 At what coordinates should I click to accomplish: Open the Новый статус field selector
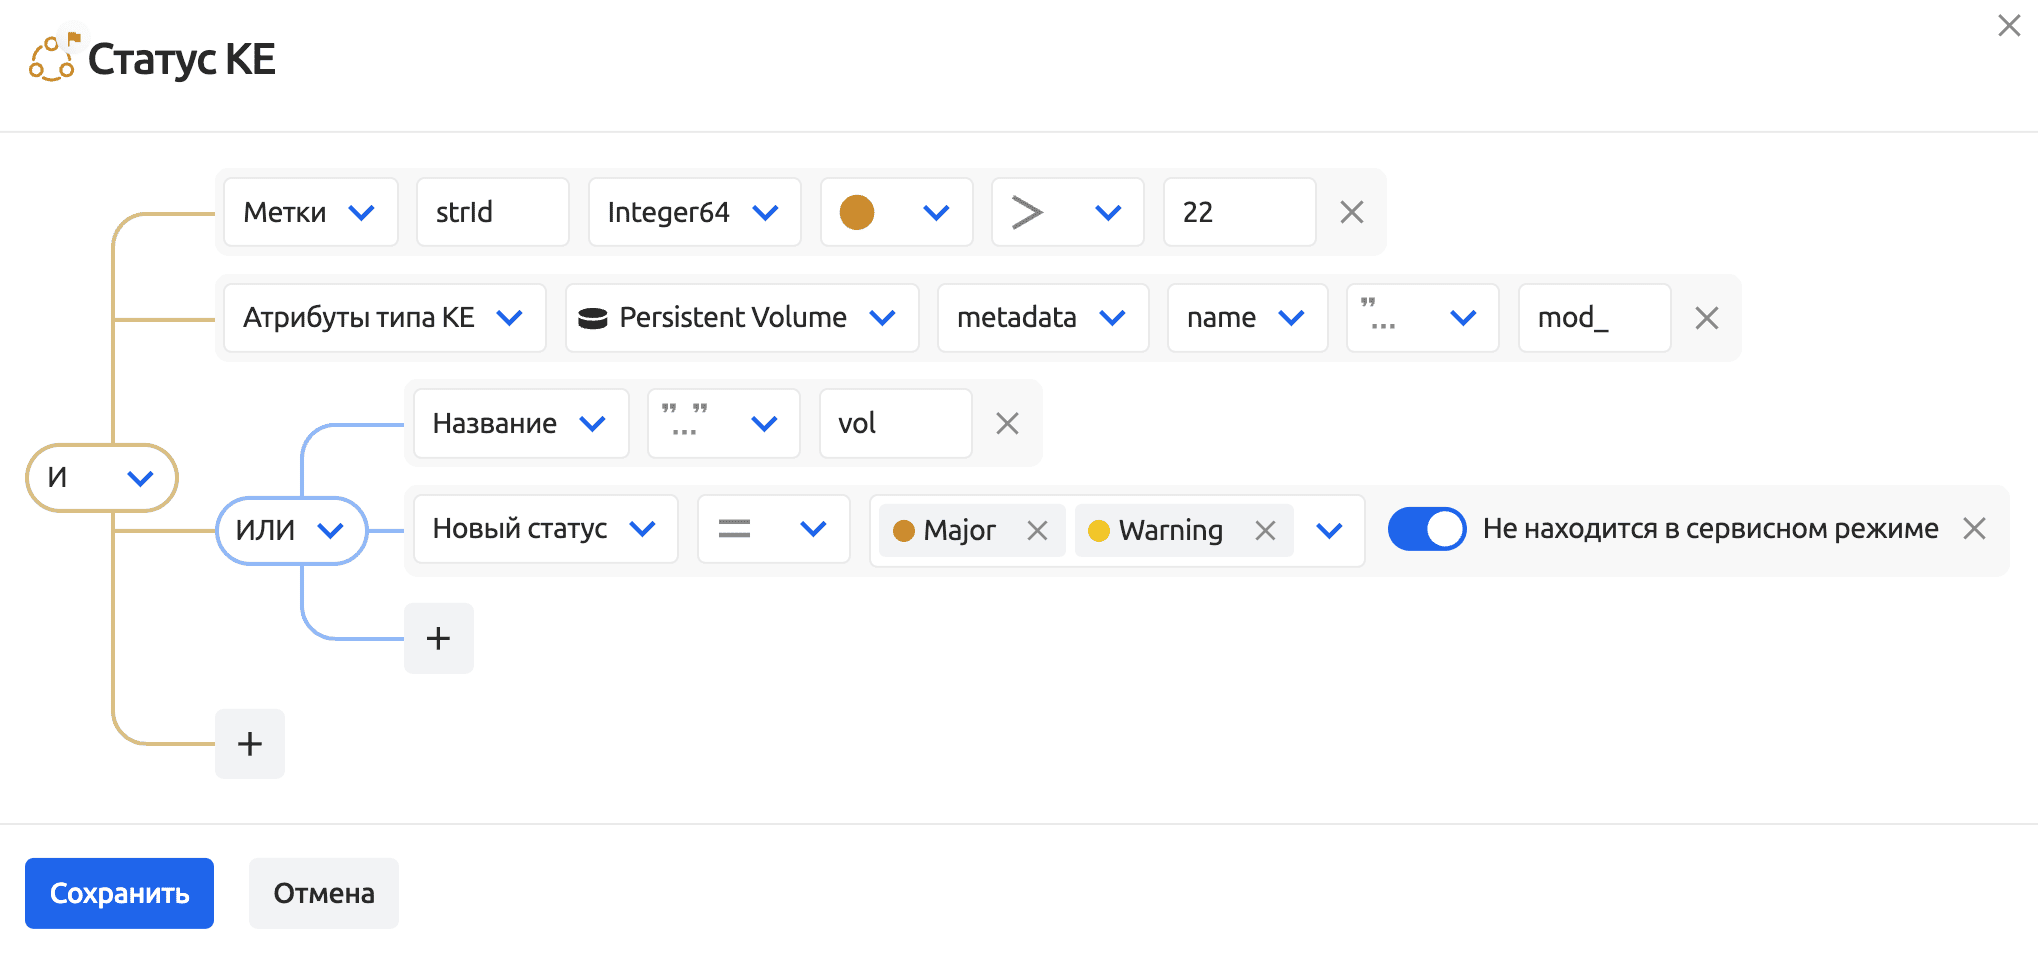545,529
